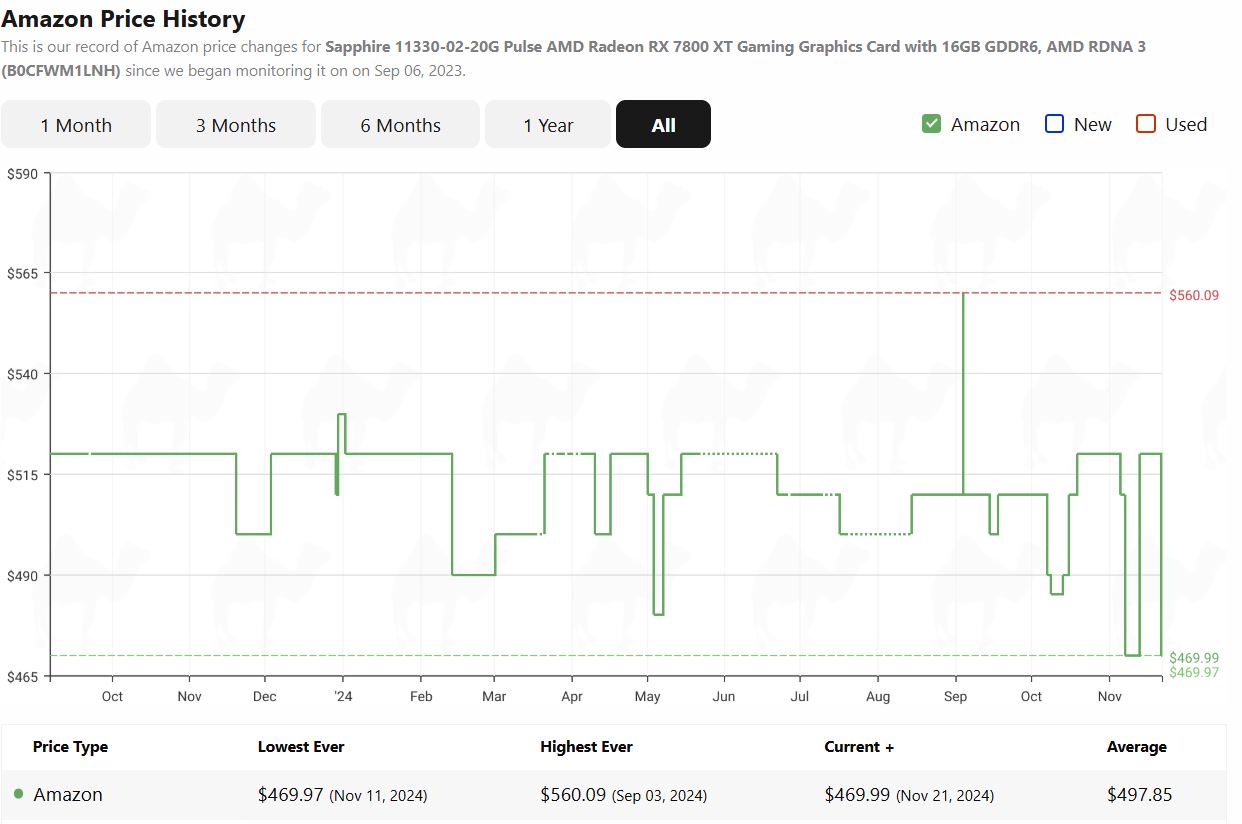1242x824 pixels.
Task: Click the $565 y-axis label
Action: (22, 273)
